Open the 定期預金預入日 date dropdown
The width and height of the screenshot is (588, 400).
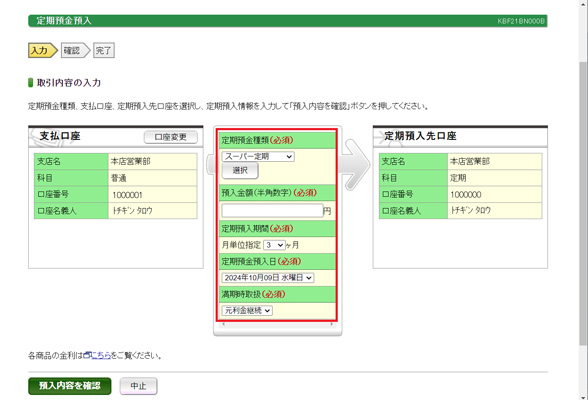point(268,278)
